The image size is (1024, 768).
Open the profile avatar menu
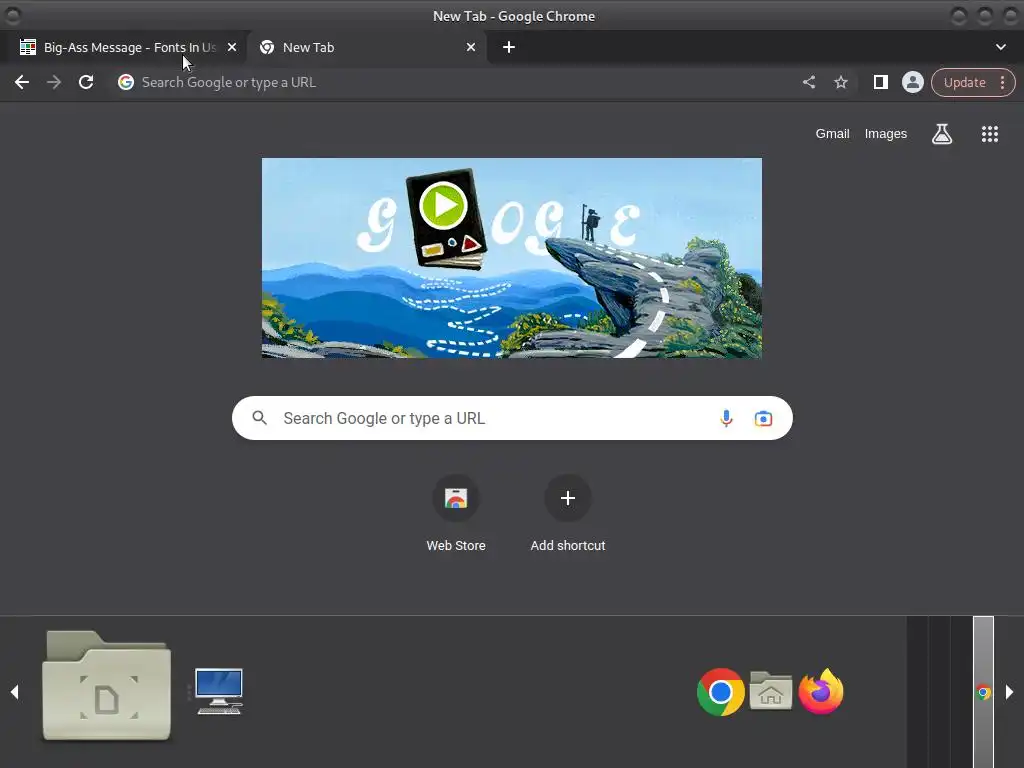(x=913, y=82)
